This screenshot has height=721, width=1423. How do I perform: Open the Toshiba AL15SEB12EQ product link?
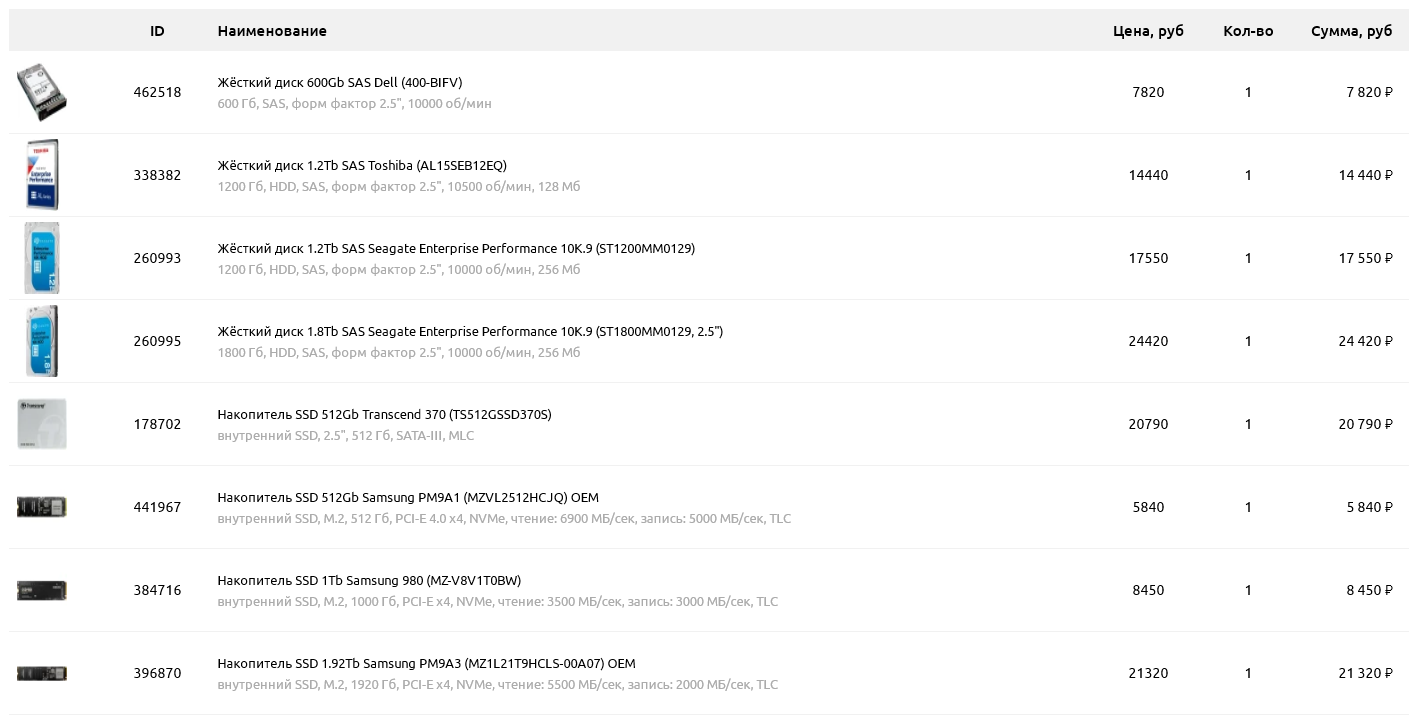click(x=363, y=165)
